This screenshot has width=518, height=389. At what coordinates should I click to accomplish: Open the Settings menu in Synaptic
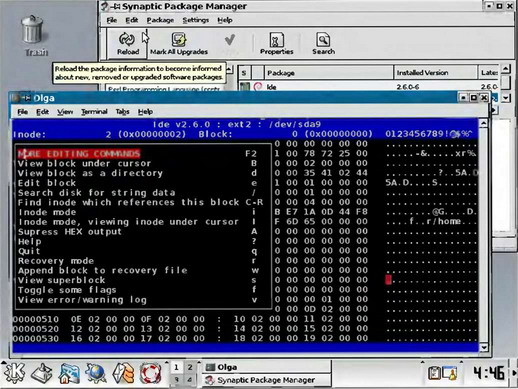pyautogui.click(x=196, y=20)
